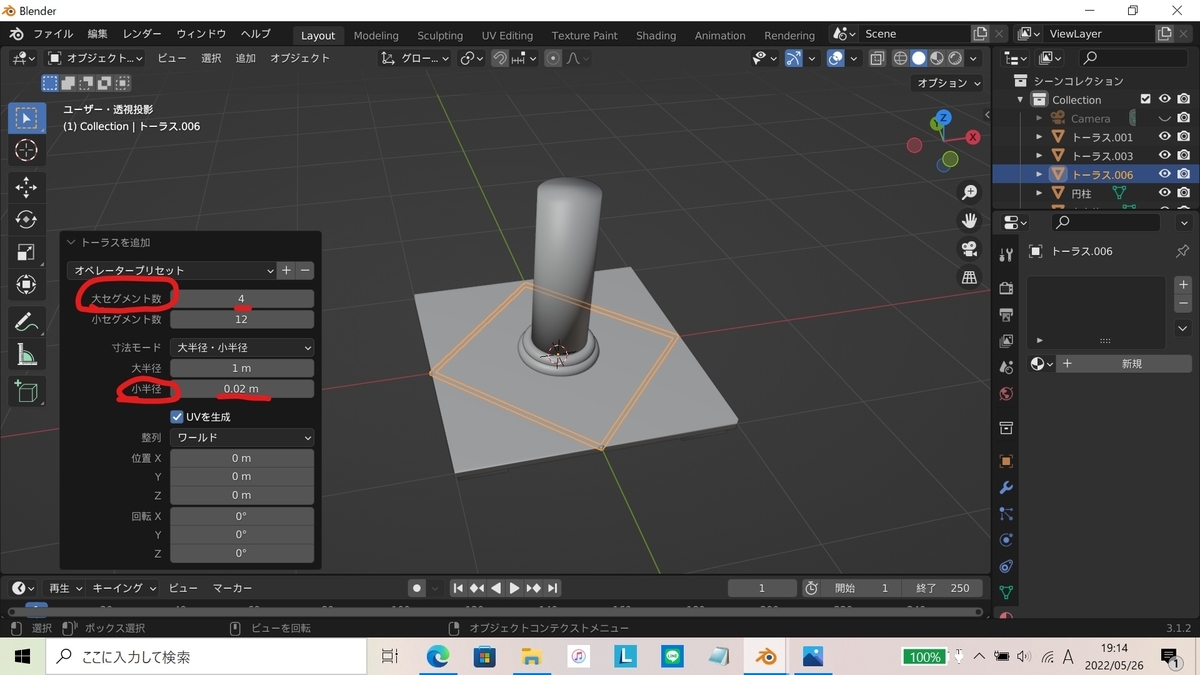Open the Tool properties tab
The image size is (1200, 675).
pos(1006,255)
